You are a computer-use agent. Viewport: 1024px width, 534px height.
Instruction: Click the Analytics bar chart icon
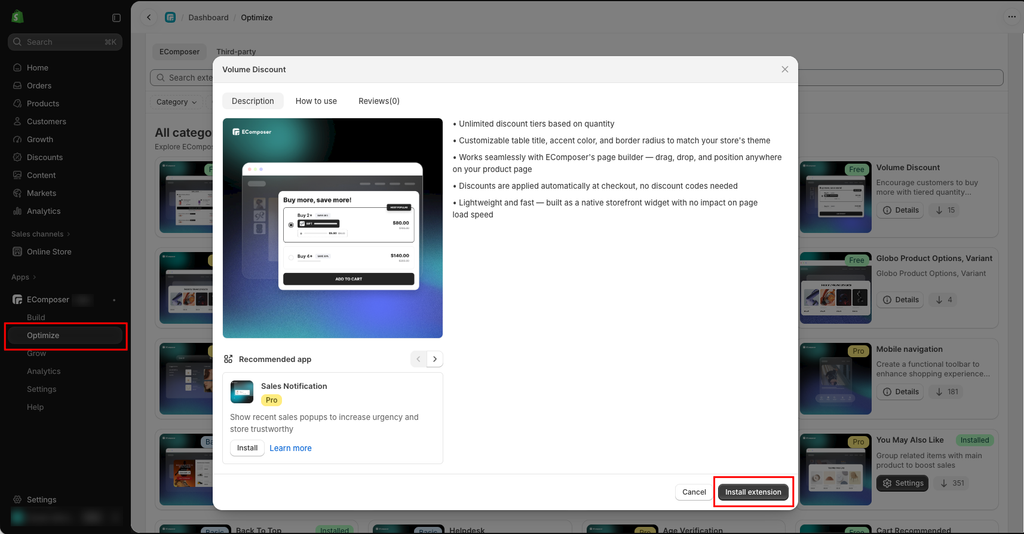(18, 212)
